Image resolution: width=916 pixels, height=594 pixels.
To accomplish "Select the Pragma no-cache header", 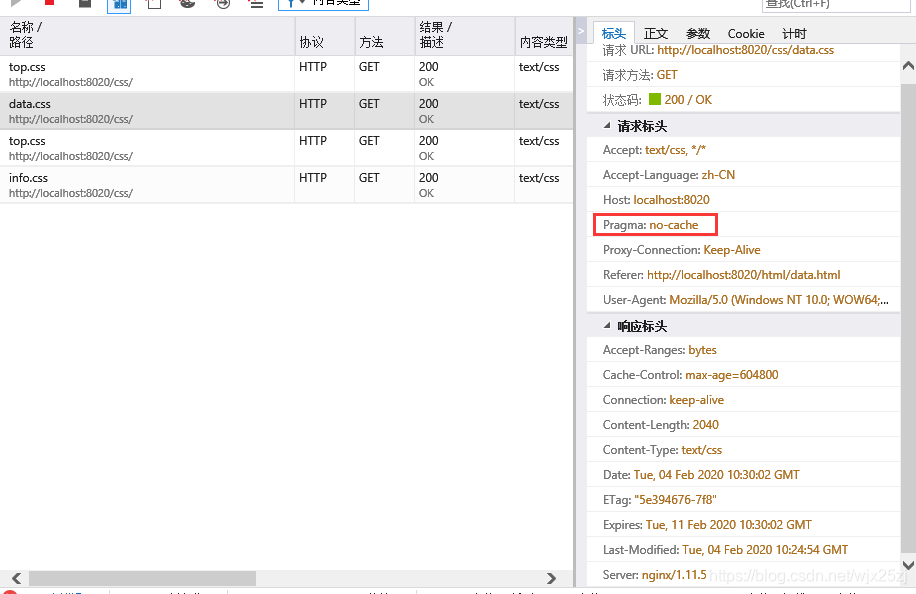I will point(743,225).
